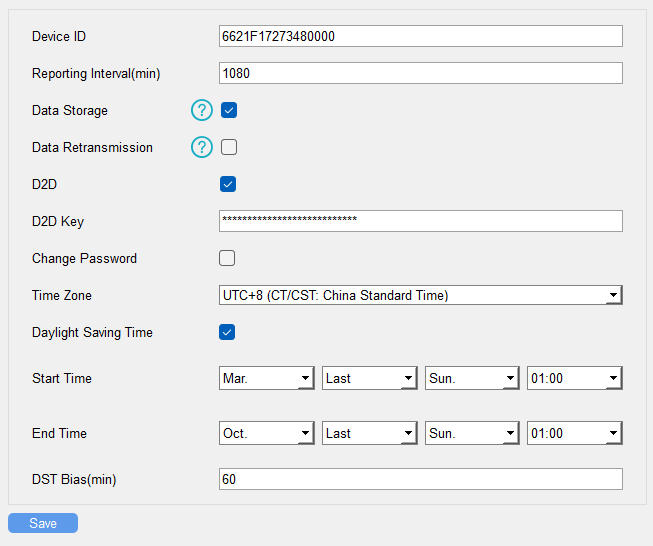Image resolution: width=653 pixels, height=546 pixels.
Task: Open the Time Zone dropdown
Action: click(420, 295)
